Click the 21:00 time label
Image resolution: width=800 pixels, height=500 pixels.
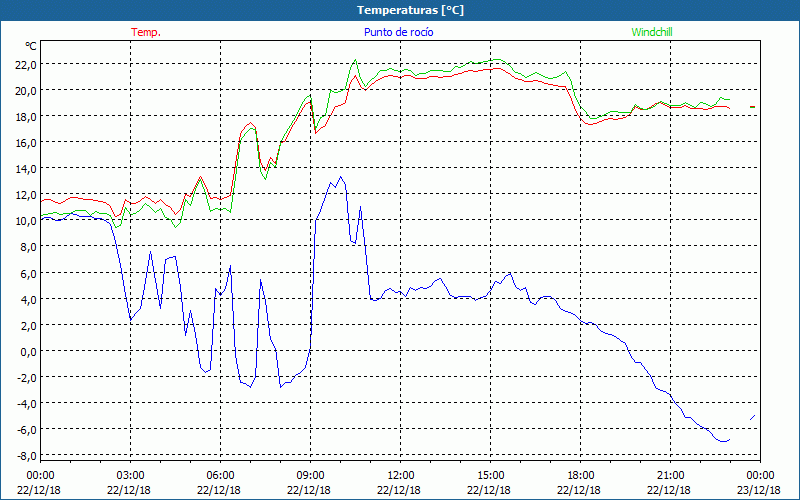tap(670, 476)
